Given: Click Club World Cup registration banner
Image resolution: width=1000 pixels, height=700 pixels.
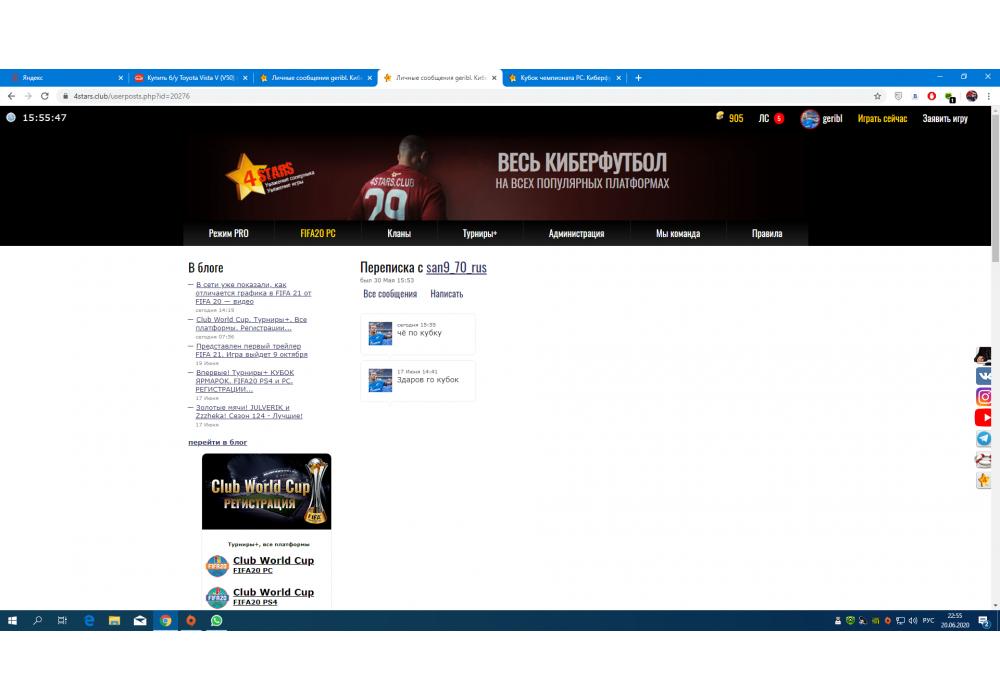Looking at the screenshot, I should tap(266, 491).
